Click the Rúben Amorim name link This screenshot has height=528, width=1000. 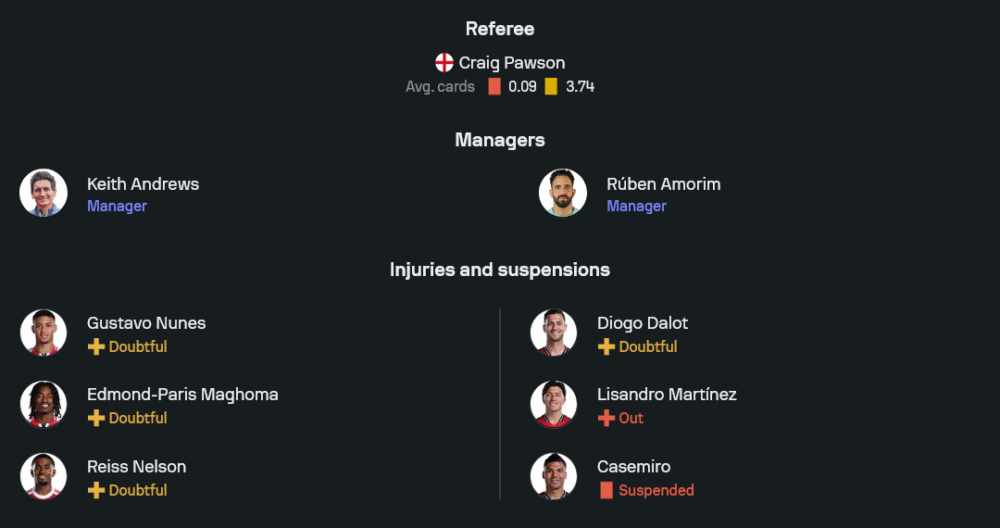point(663,184)
